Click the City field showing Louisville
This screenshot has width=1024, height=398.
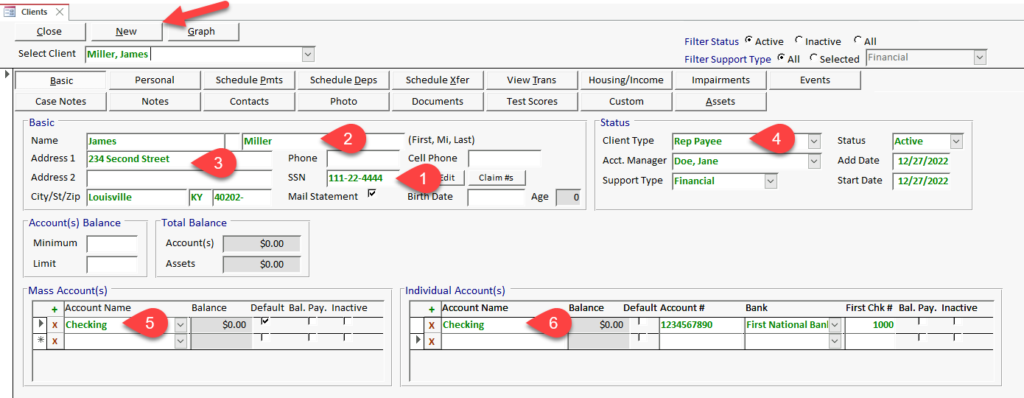click(x=136, y=197)
